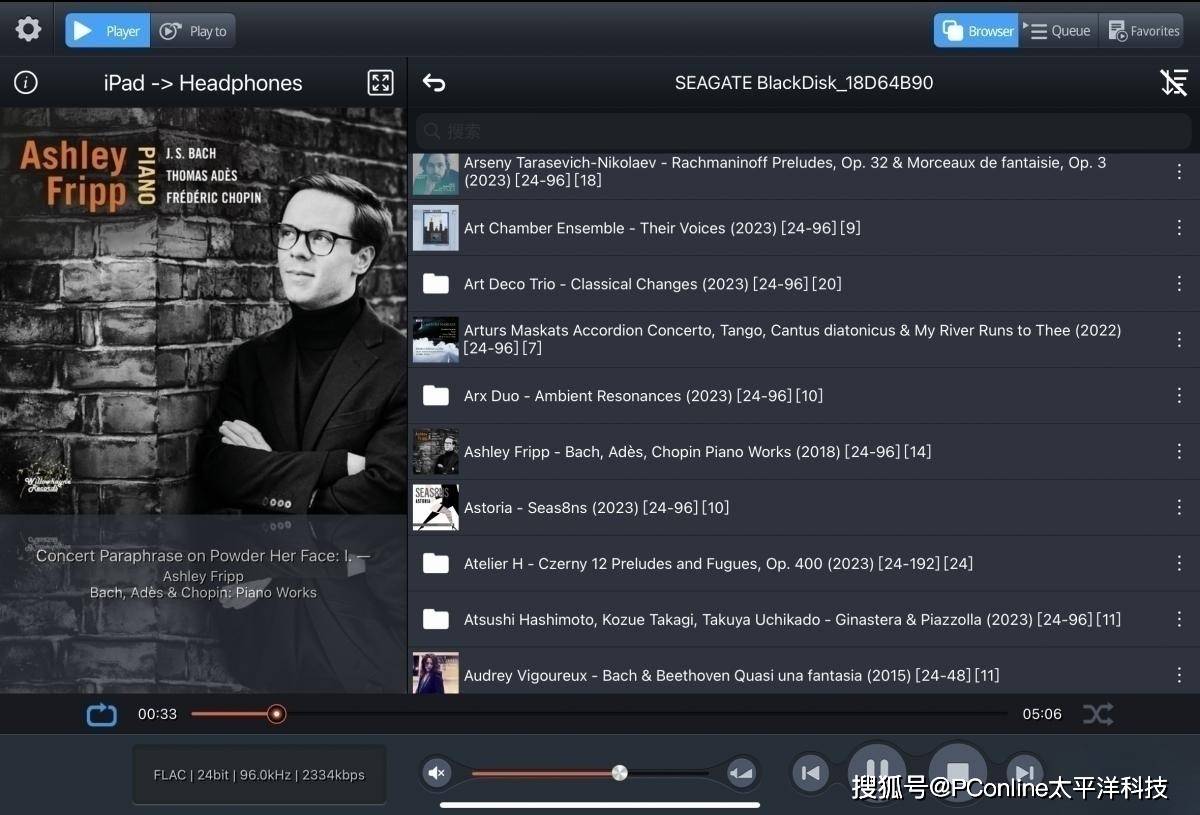
Task: Click the clear playlist icon
Action: pyautogui.click(x=1173, y=83)
